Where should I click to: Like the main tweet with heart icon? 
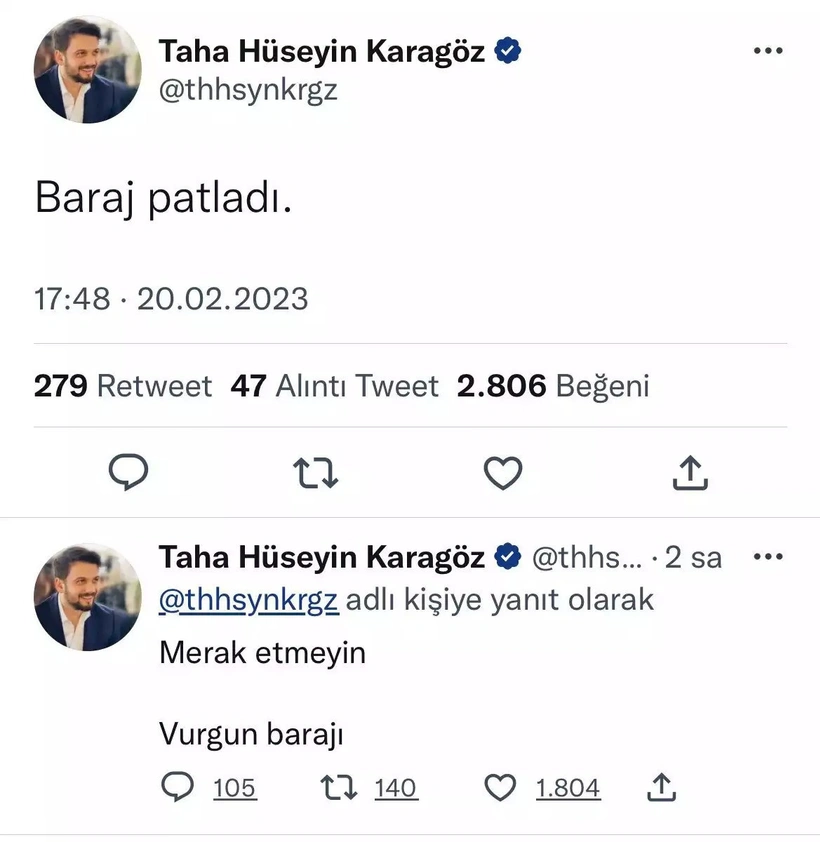pyautogui.click(x=502, y=473)
